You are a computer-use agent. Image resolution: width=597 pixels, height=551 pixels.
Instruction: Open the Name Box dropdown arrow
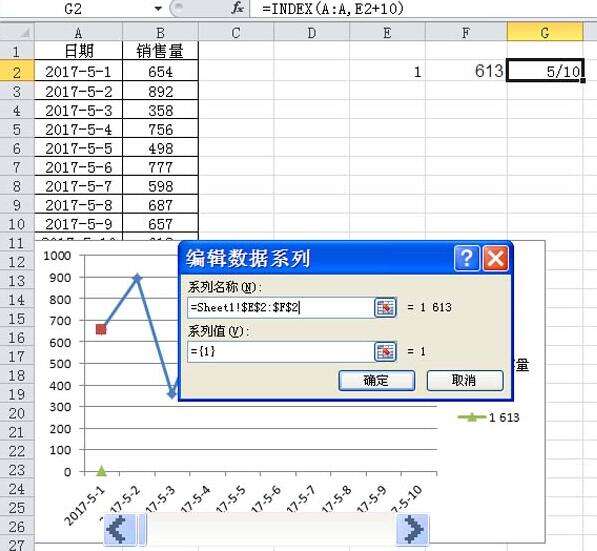pyautogui.click(x=158, y=8)
